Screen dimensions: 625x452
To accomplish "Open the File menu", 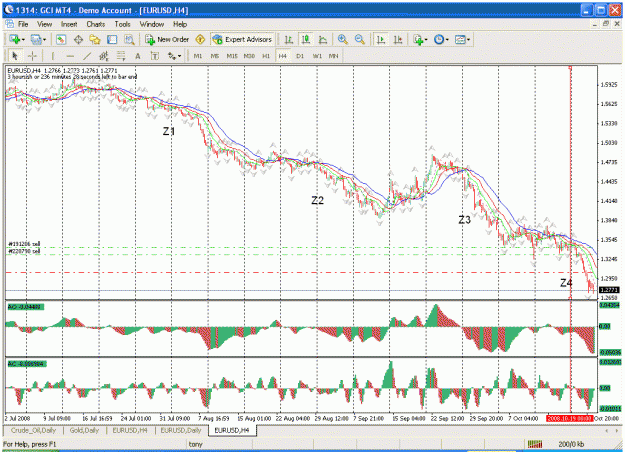I will point(23,24).
